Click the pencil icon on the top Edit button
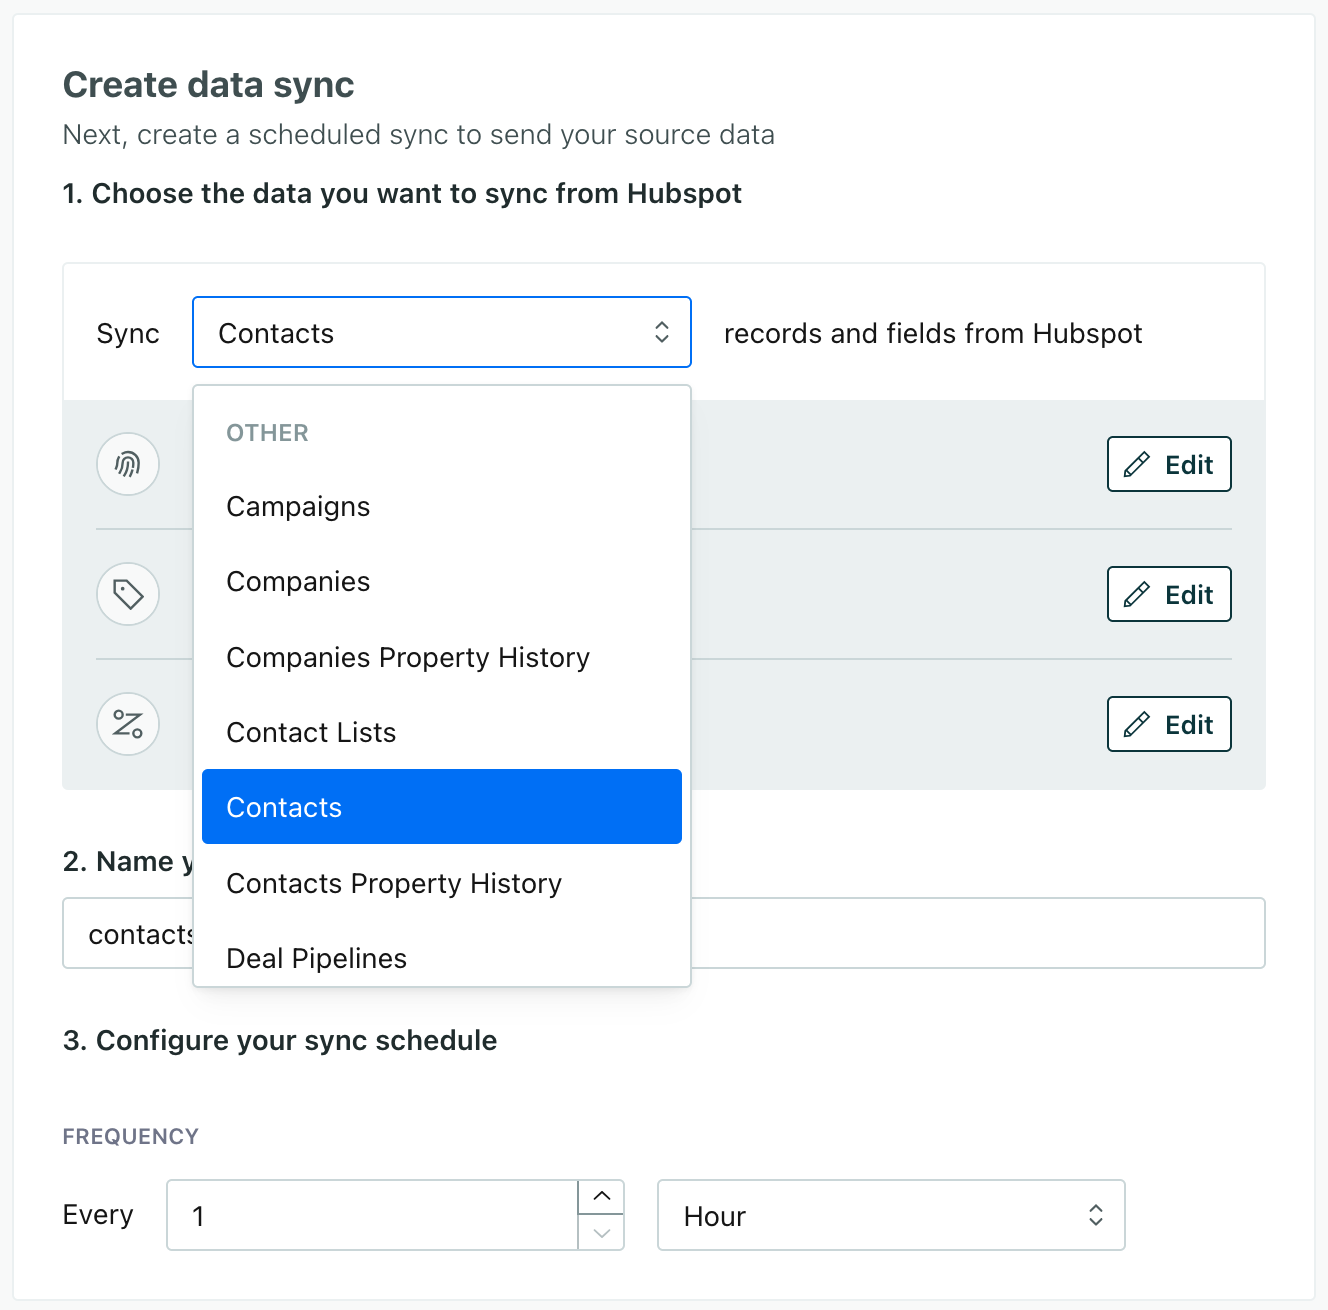 (x=1138, y=463)
